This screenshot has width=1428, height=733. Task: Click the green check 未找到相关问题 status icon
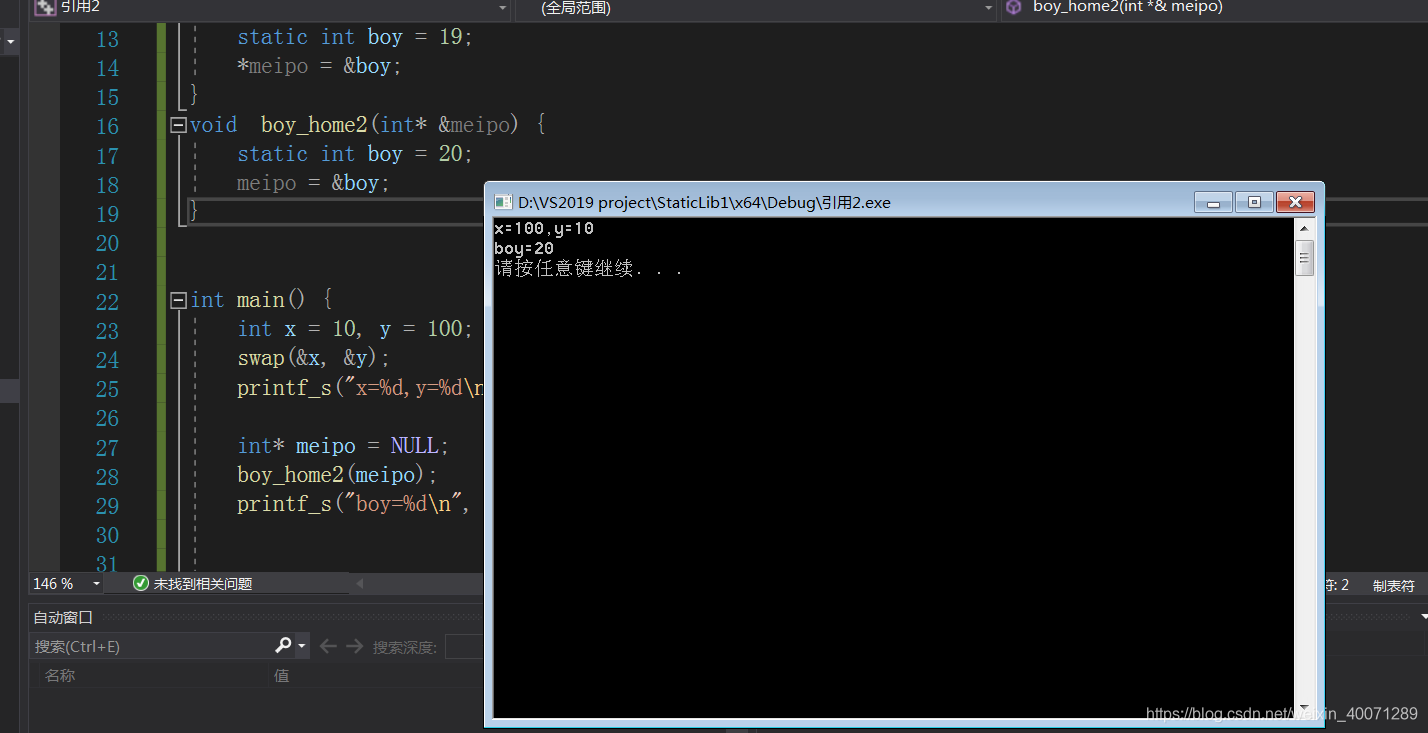pyautogui.click(x=141, y=584)
